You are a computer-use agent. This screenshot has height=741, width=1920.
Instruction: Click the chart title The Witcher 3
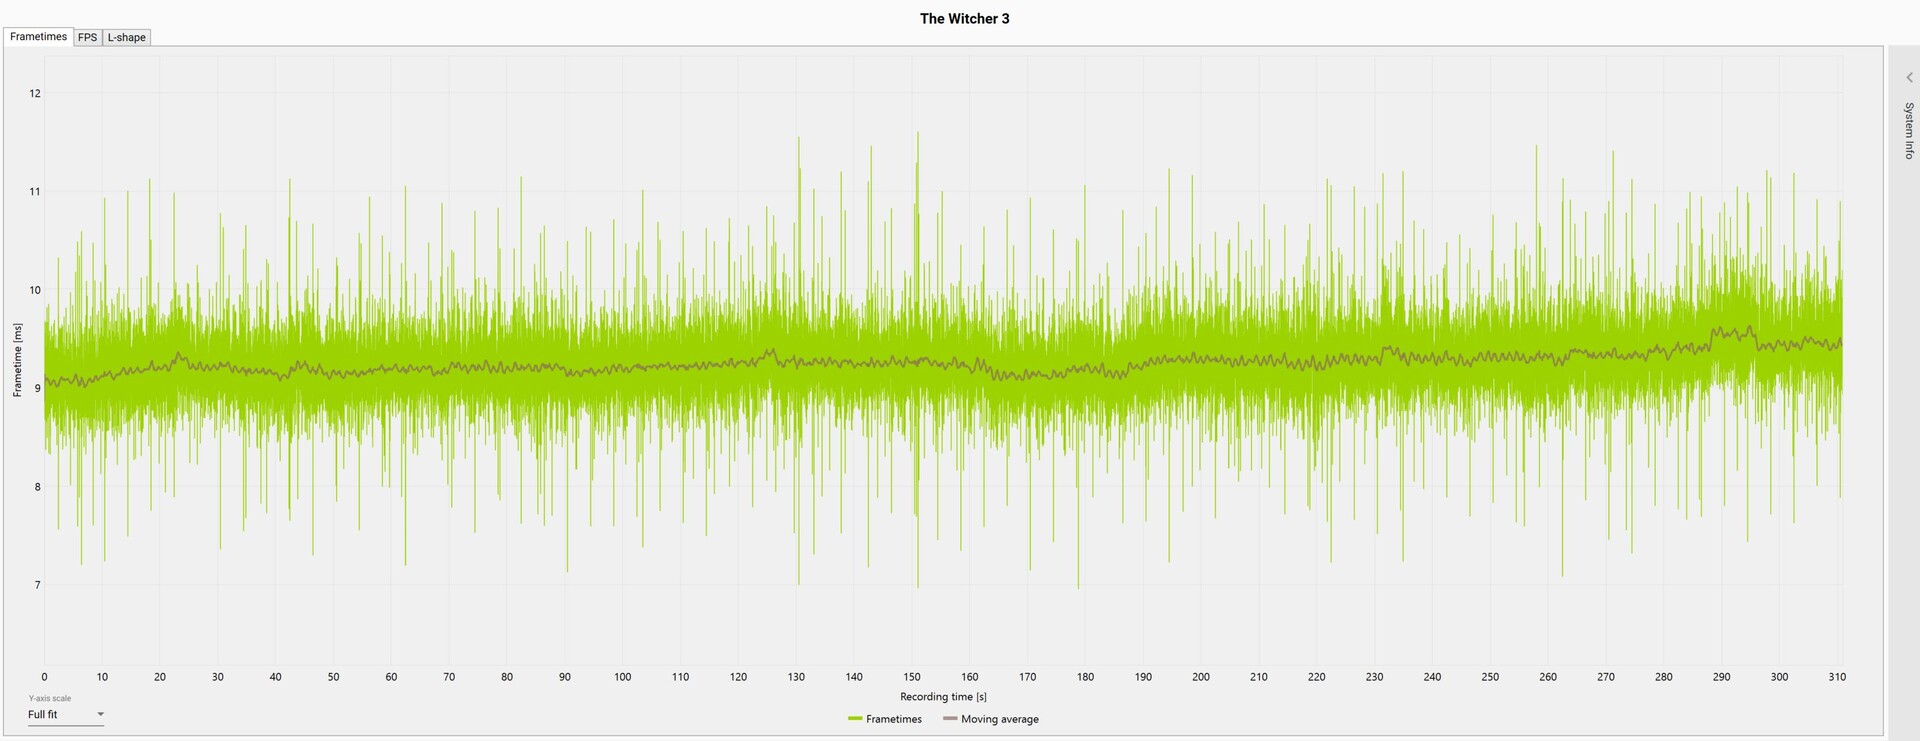(x=964, y=18)
